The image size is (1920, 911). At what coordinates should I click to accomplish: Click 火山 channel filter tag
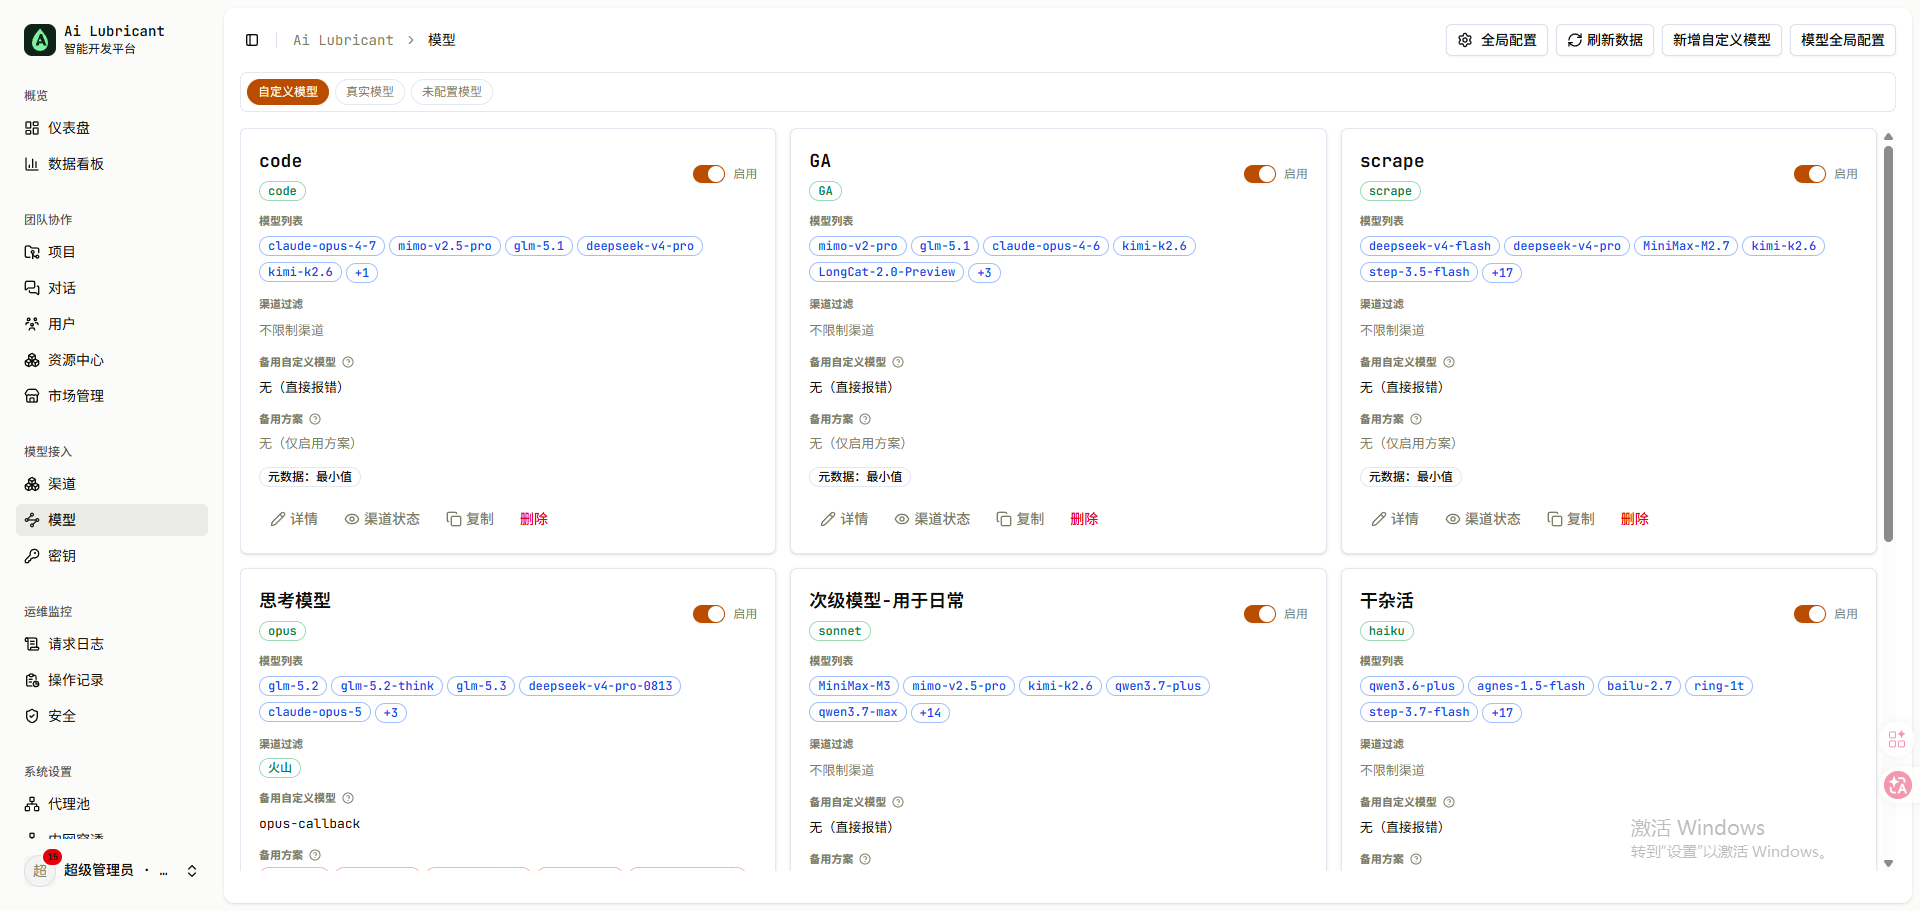coord(280,768)
